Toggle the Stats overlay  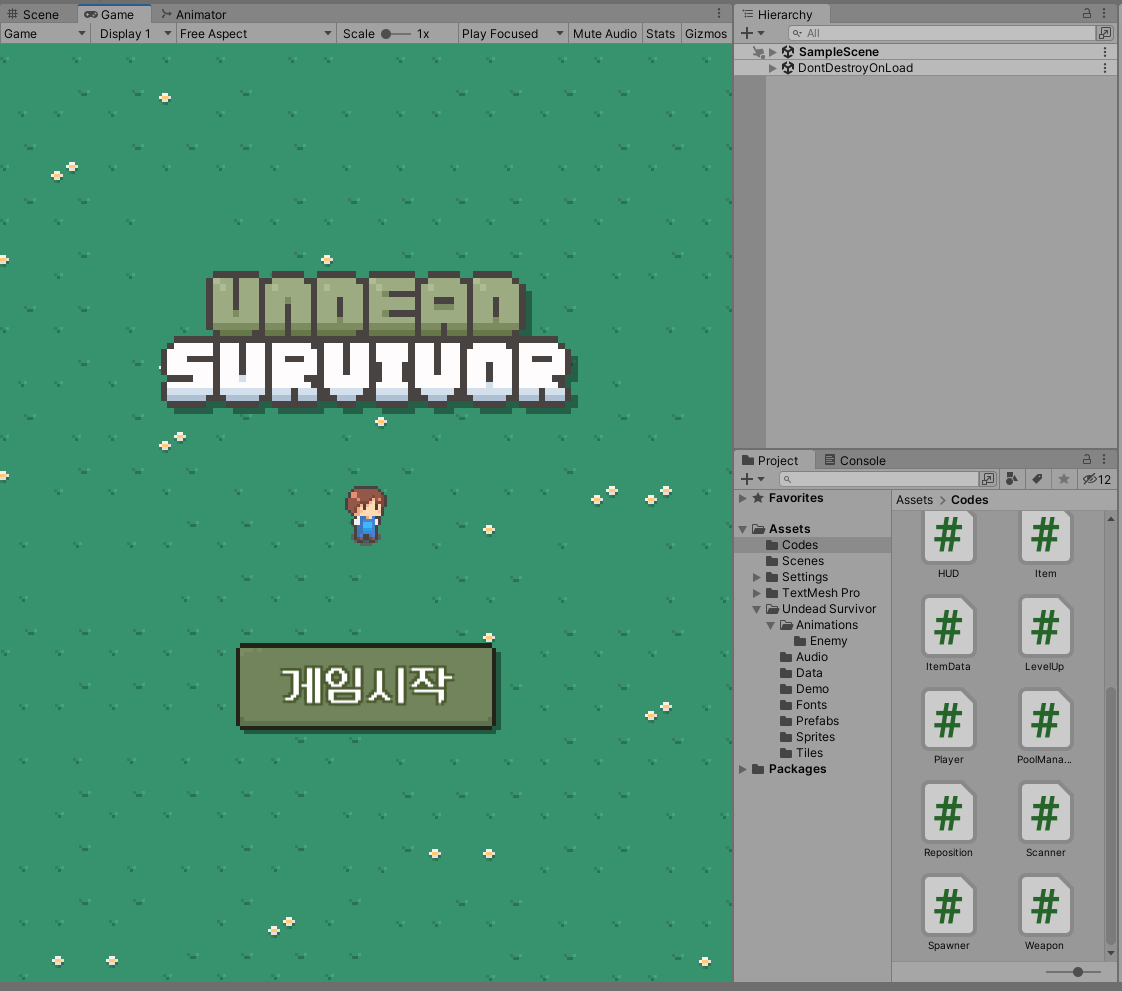(x=660, y=34)
